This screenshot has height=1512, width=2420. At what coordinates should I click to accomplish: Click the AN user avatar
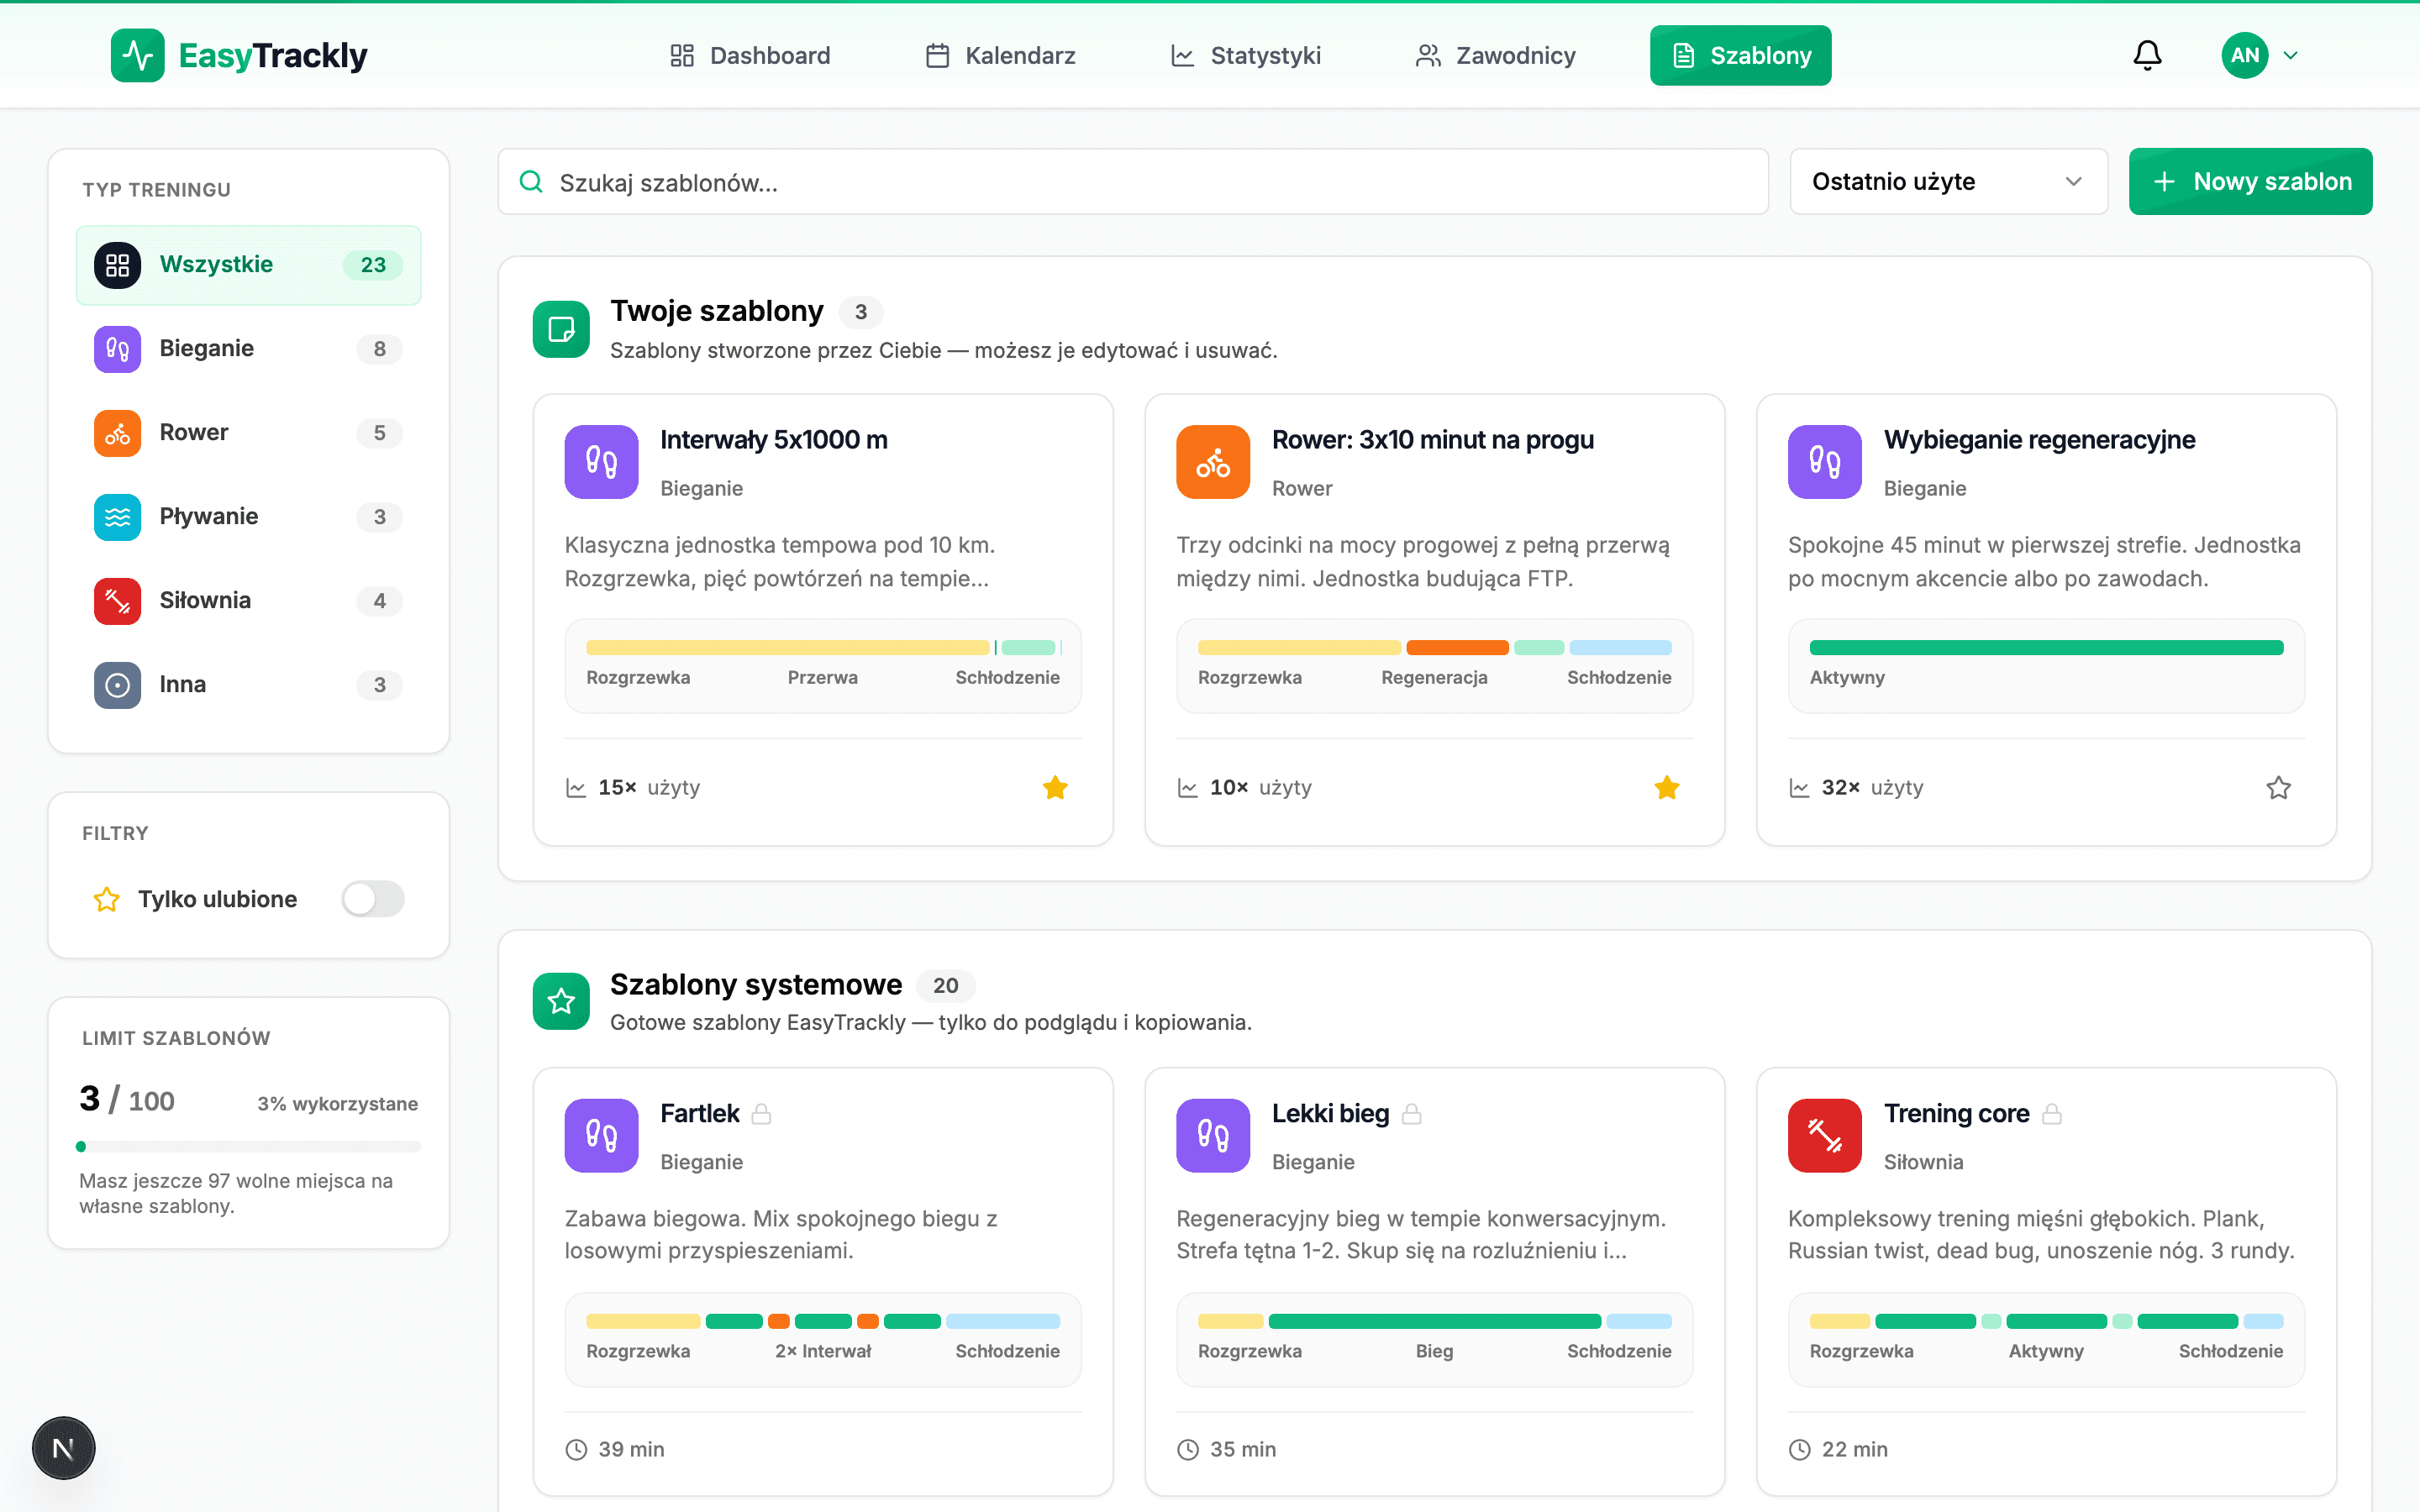point(2244,55)
